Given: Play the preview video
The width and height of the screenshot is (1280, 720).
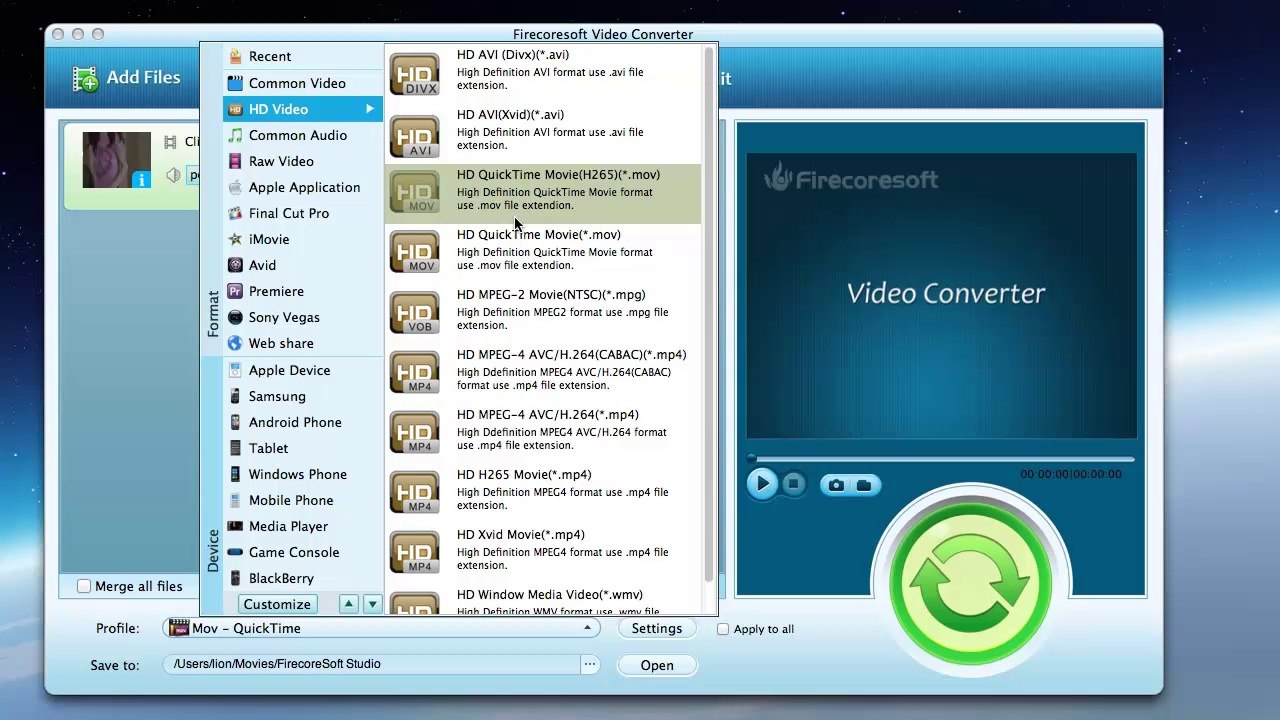Looking at the screenshot, I should point(761,484).
